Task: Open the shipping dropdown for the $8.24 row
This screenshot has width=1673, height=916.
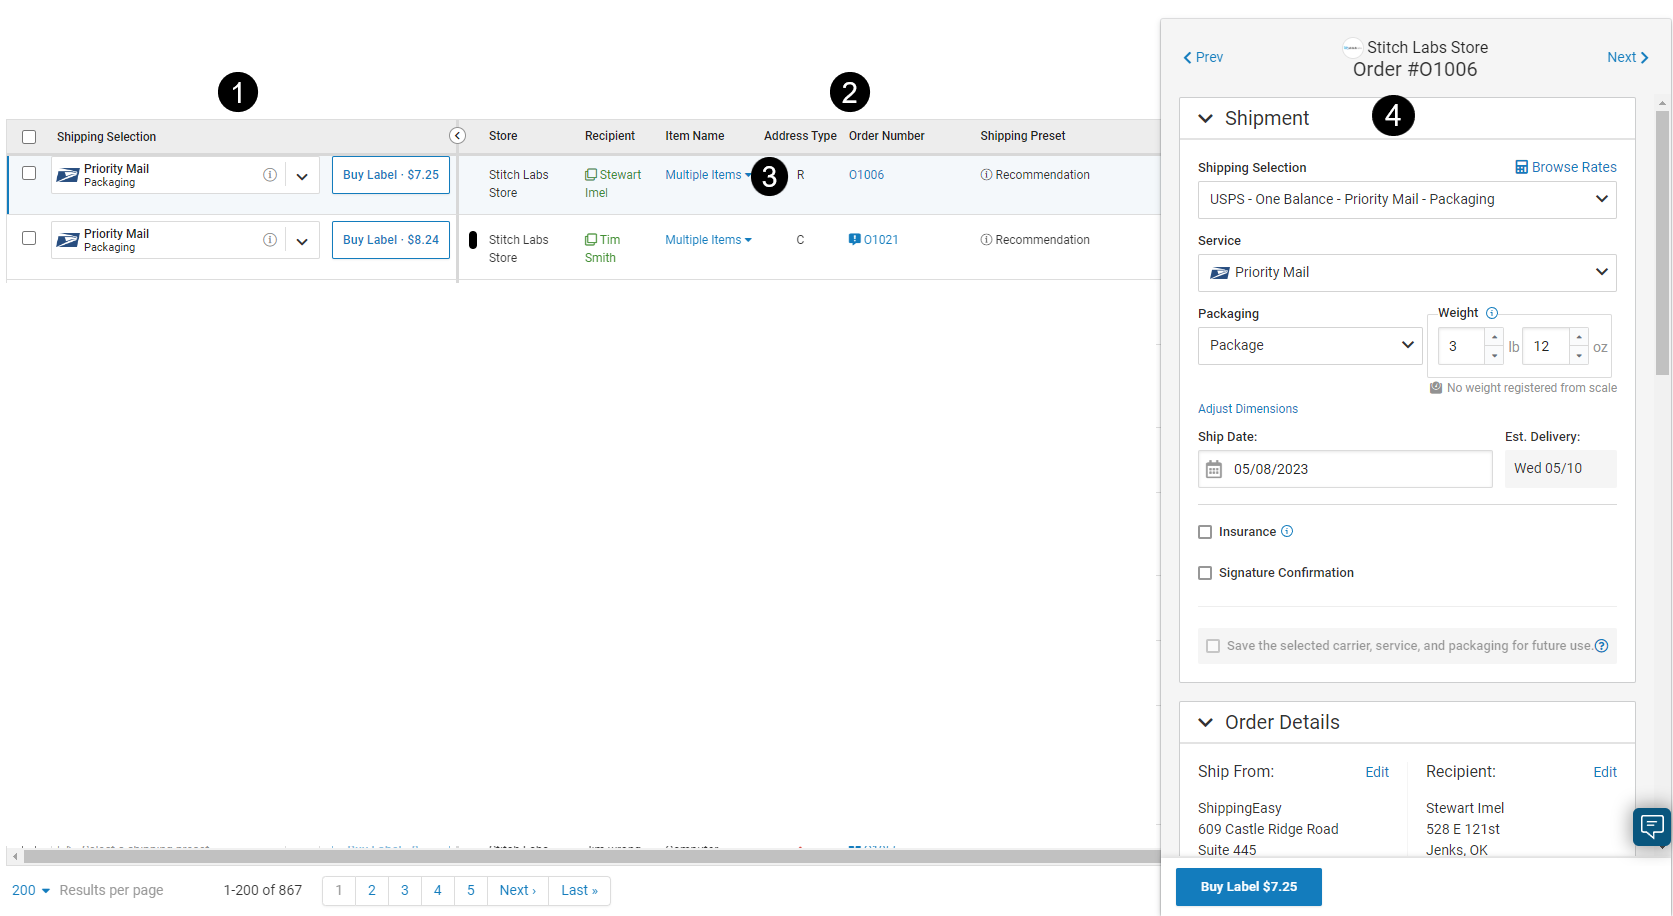Action: [x=302, y=241]
